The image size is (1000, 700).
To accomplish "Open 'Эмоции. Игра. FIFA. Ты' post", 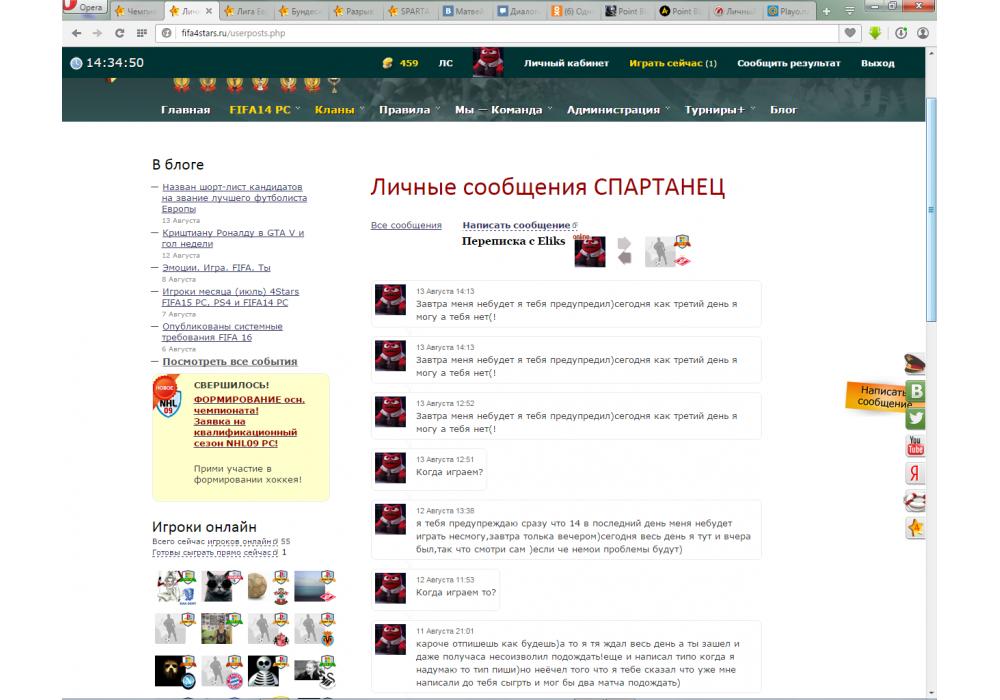I will (216, 267).
